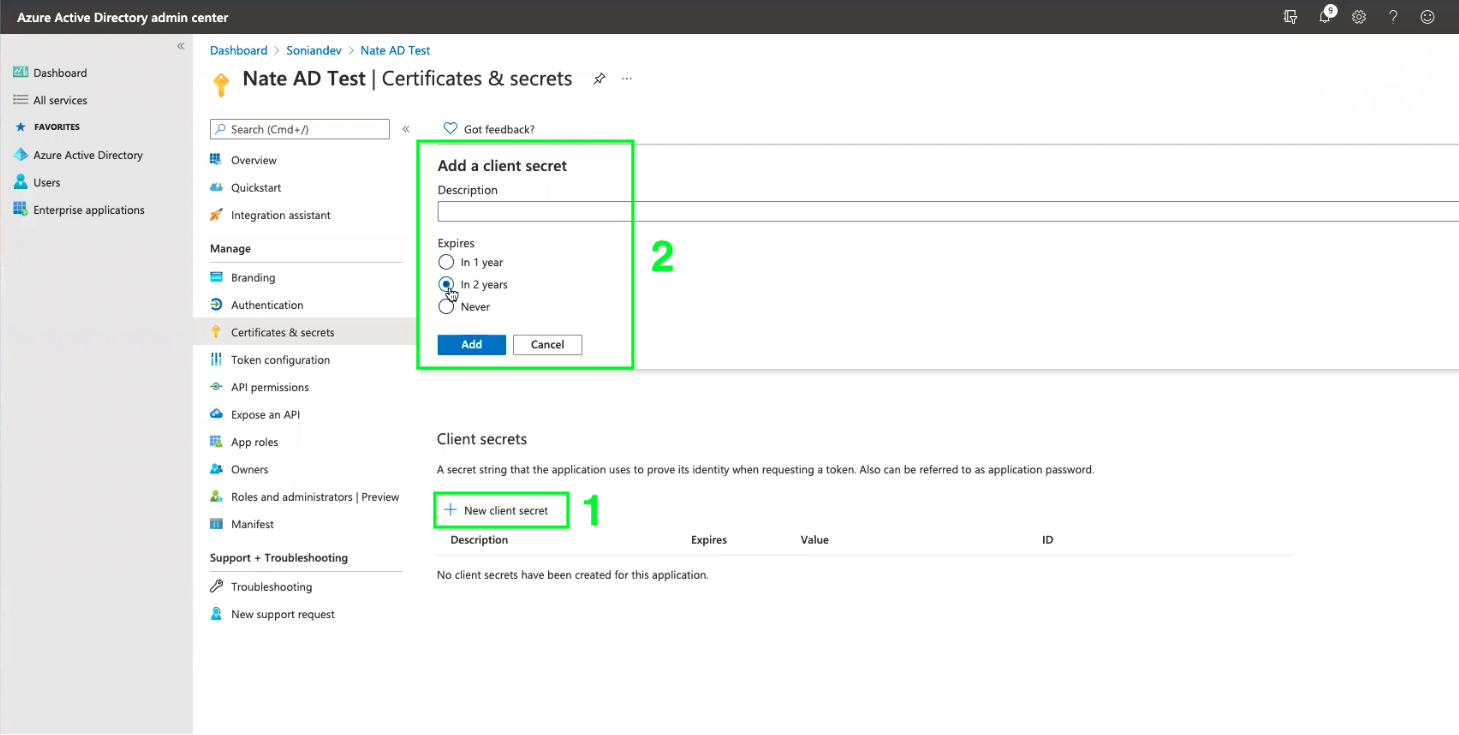Click the Search (Cmd+/) box
Screen dimensions: 1459x735
point(300,129)
